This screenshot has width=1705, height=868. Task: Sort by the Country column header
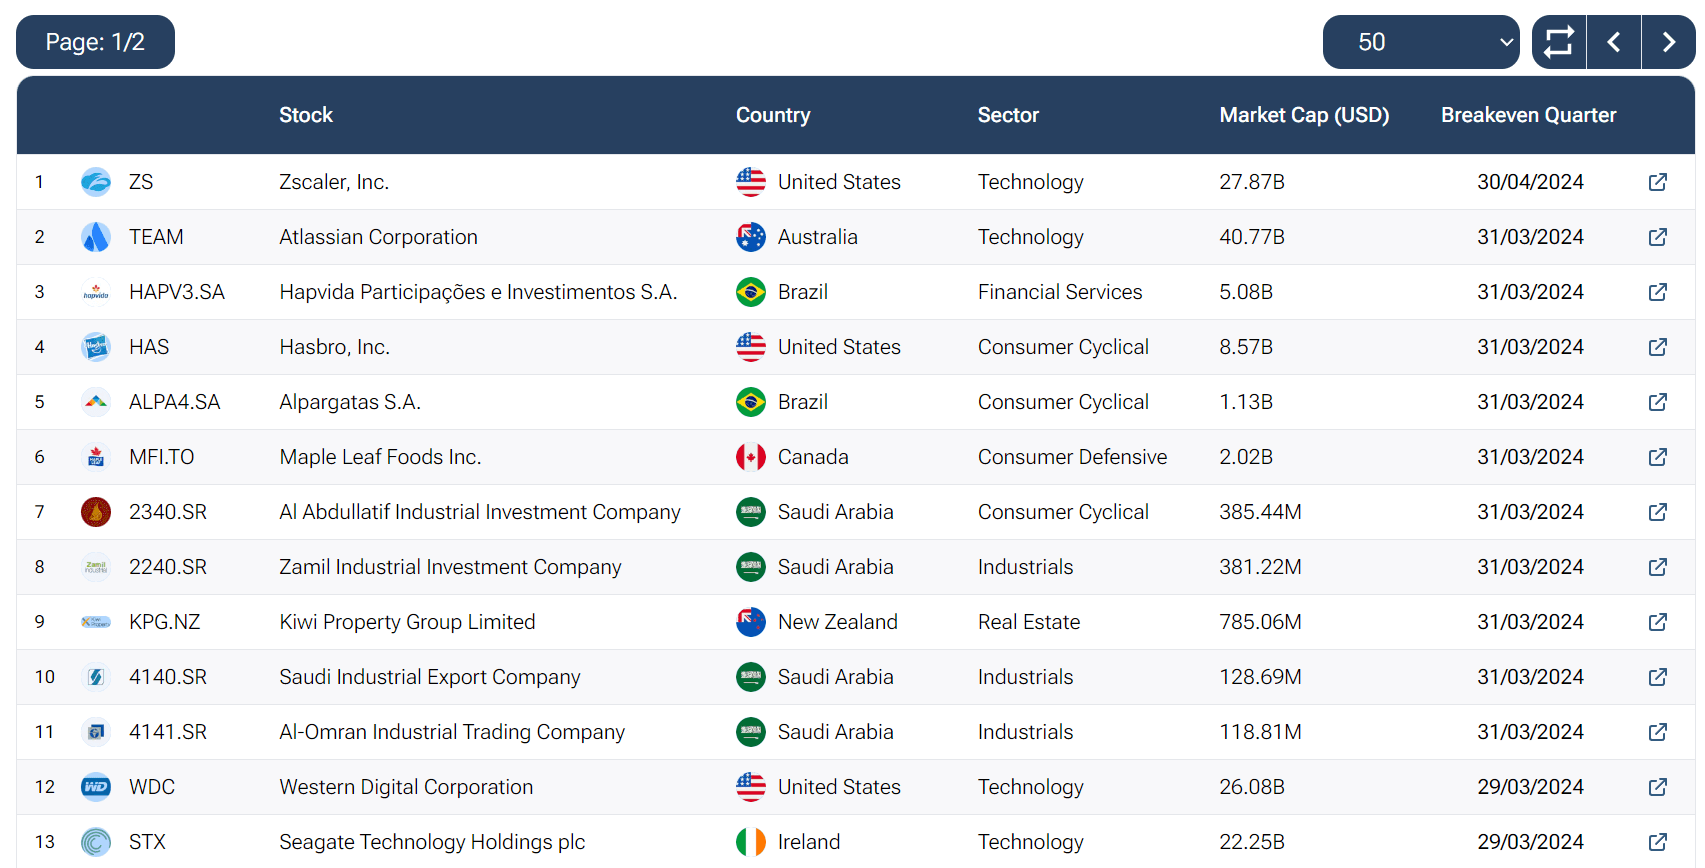[x=773, y=115]
